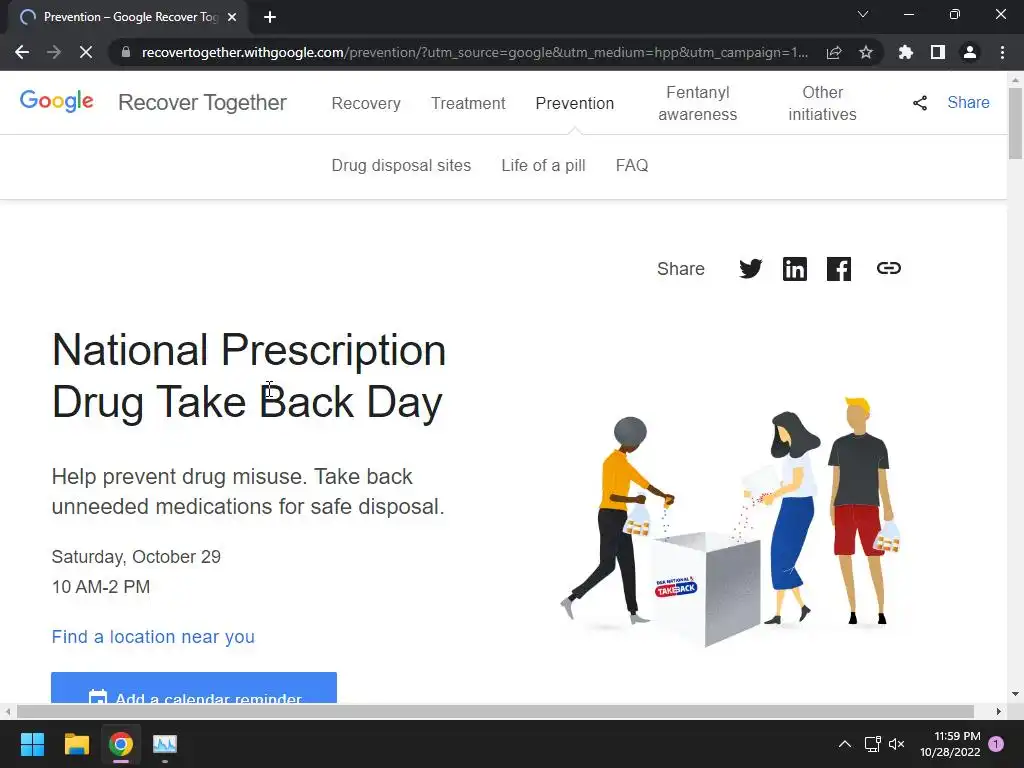Open the notification center badge
The width and height of the screenshot is (1024, 768).
click(x=996, y=744)
